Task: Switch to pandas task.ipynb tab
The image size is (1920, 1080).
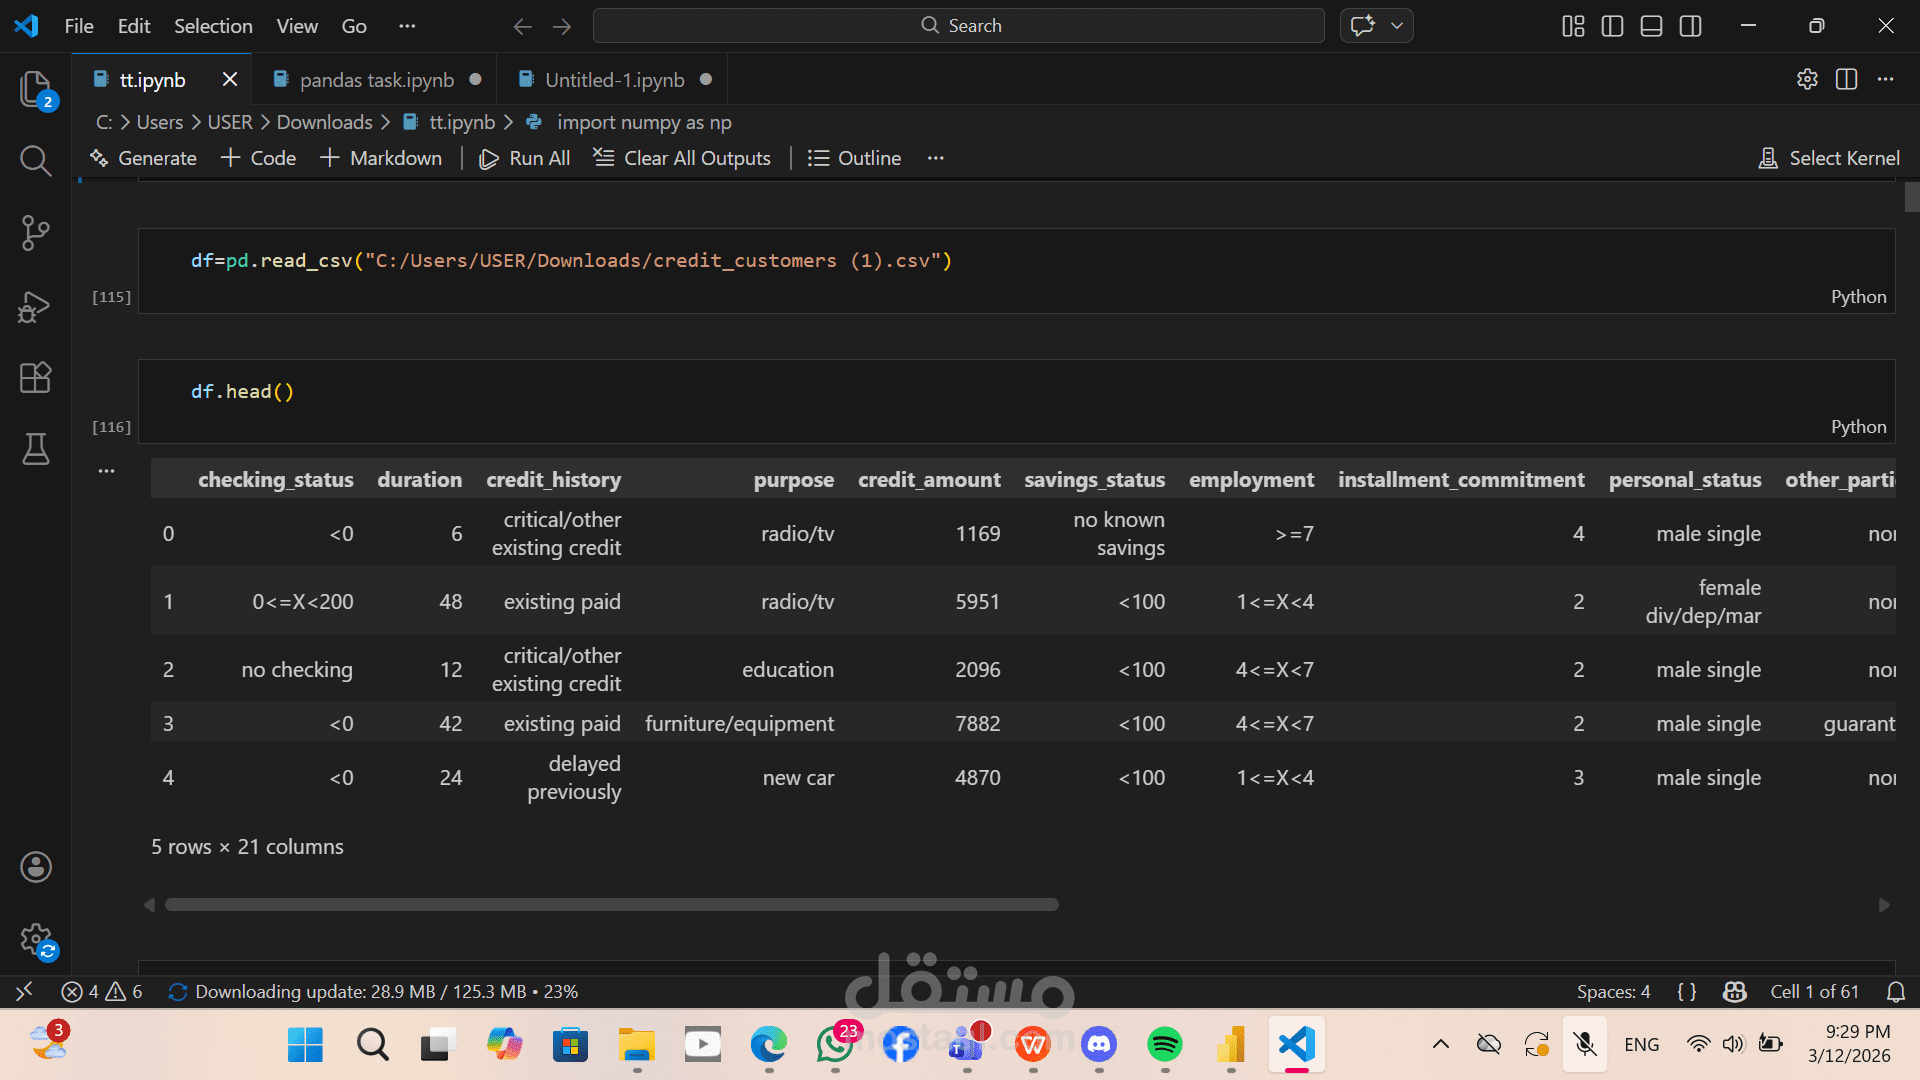Action: [376, 80]
